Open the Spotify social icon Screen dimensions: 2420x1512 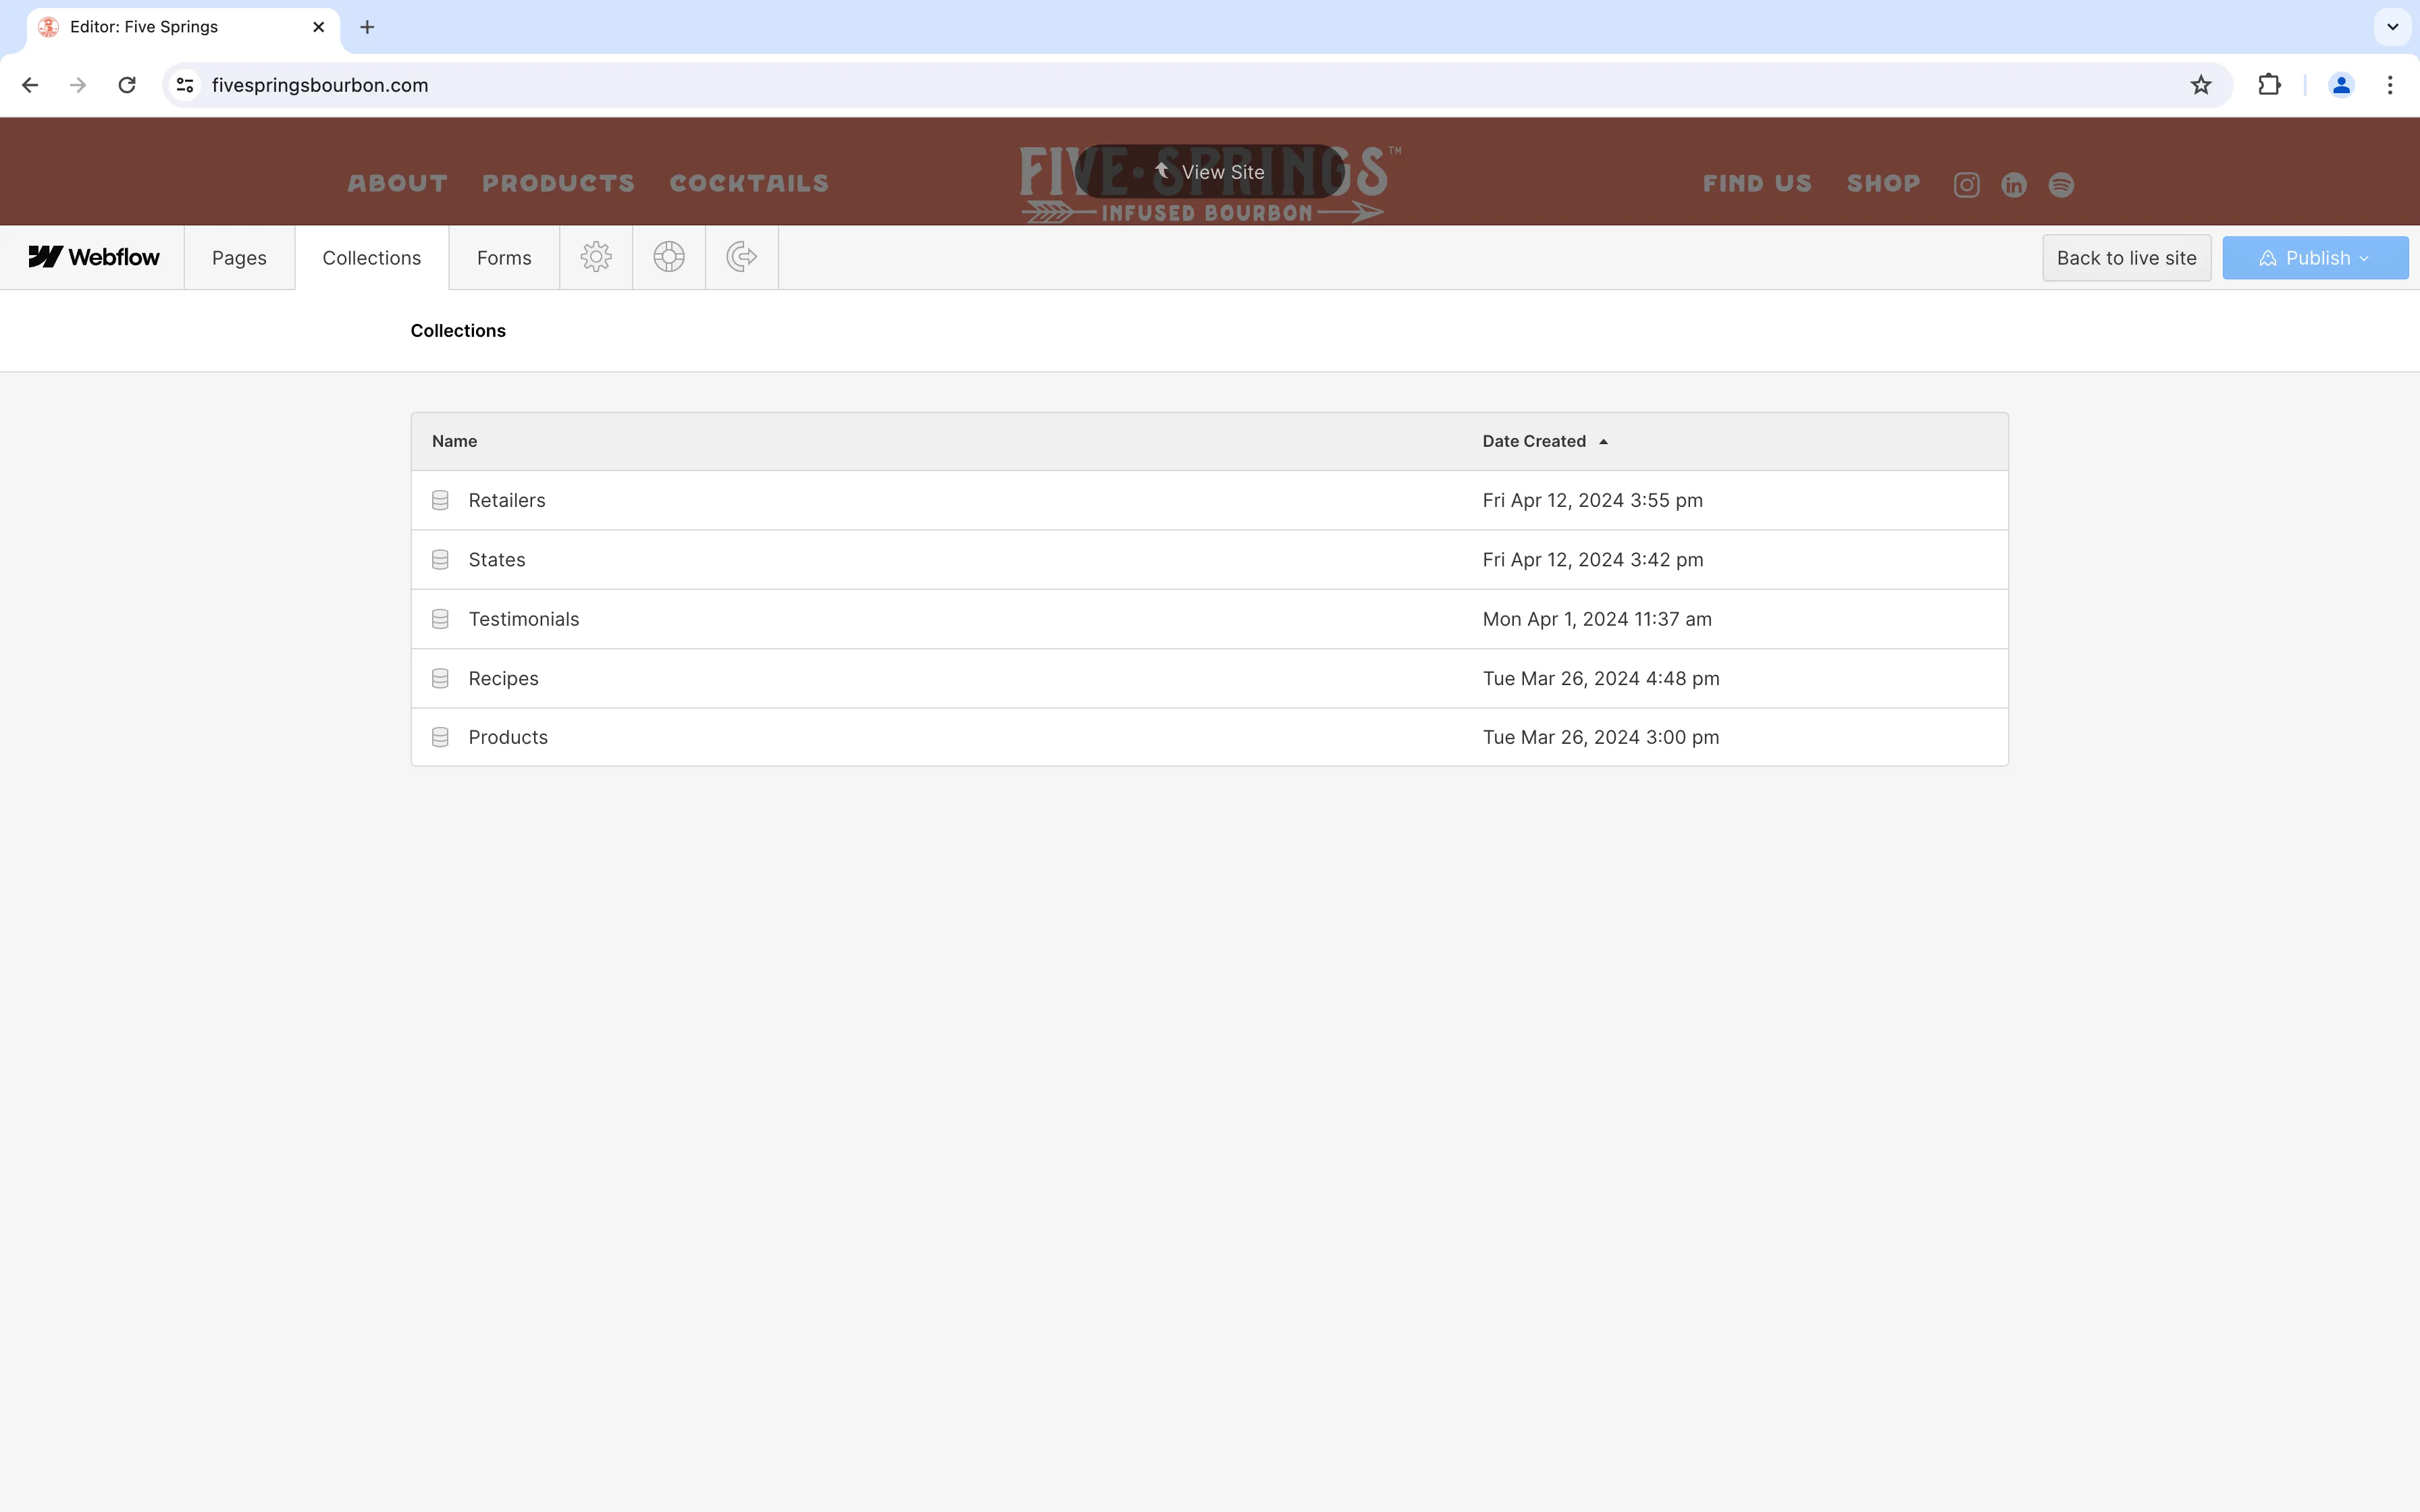2061,184
